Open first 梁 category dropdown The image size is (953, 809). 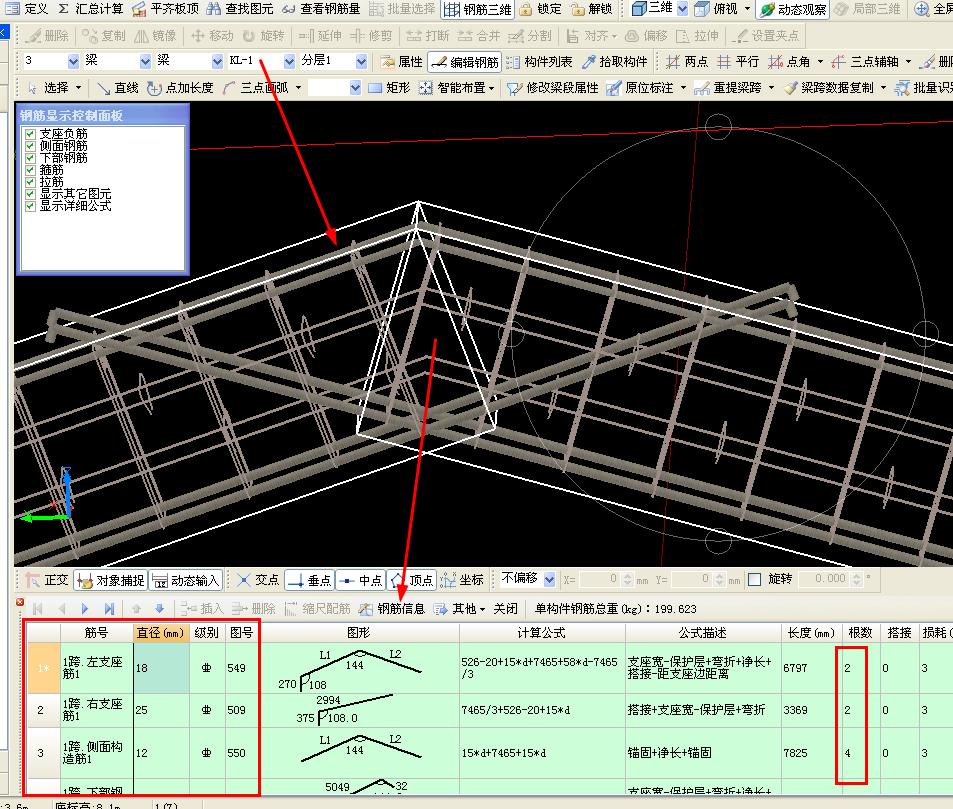coord(145,61)
